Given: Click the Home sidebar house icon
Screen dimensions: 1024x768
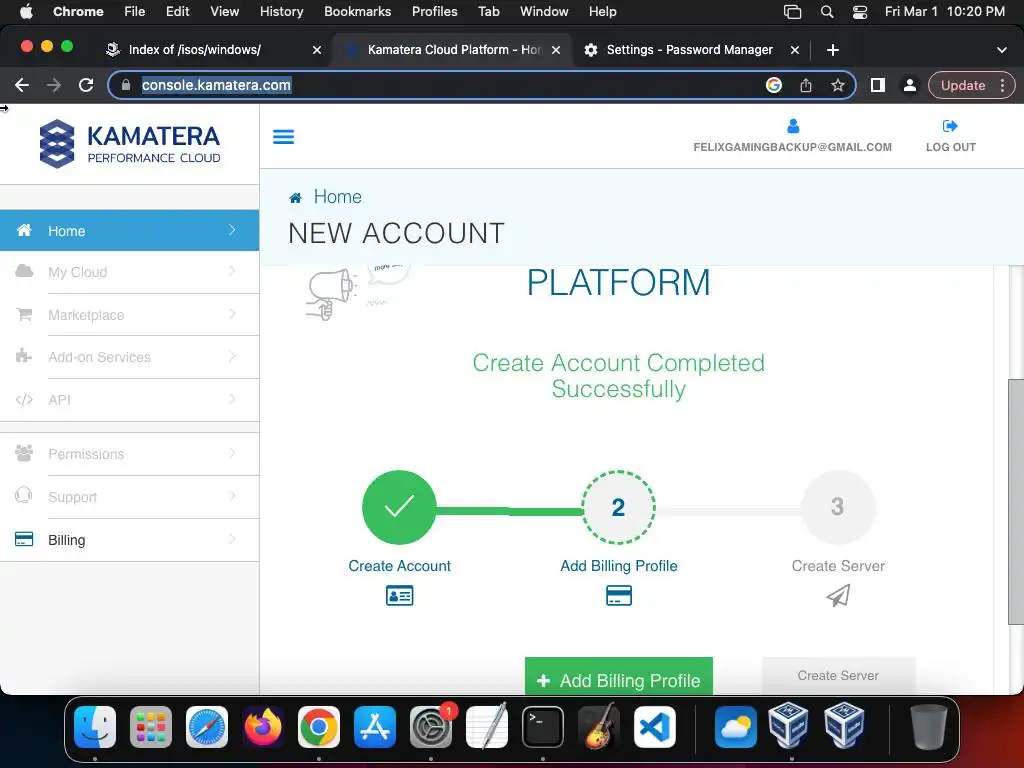Looking at the screenshot, I should tap(24, 230).
